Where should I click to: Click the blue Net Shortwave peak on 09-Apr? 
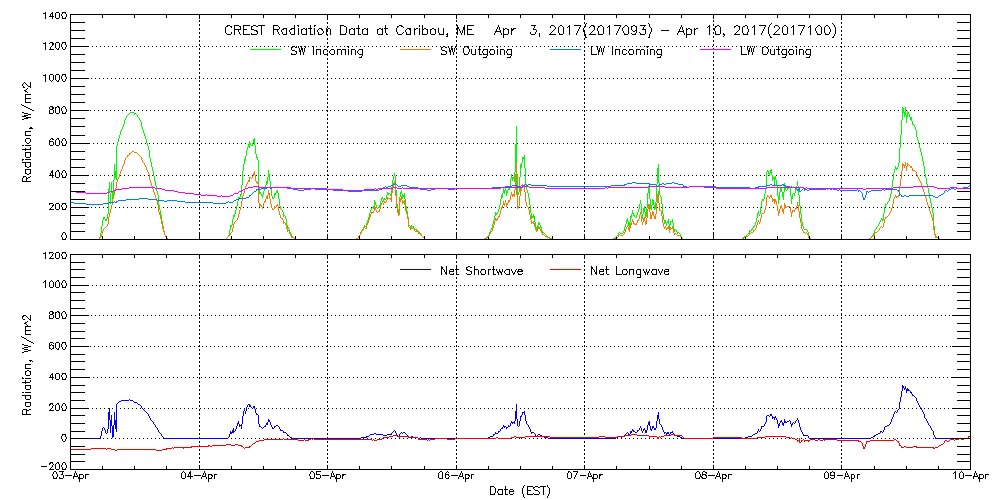(x=903, y=386)
